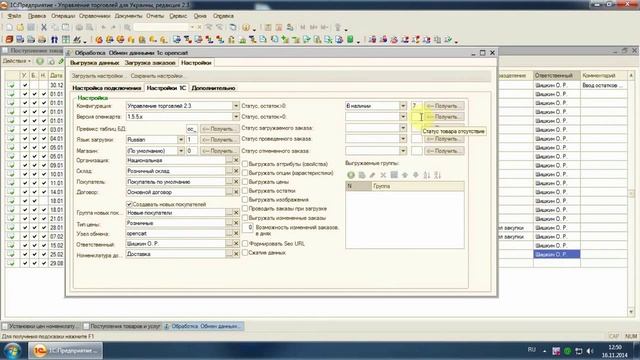The height and width of the screenshot is (360, 640).
Task: Open selection for Тип цены via ellipsis button
Action: click(x=229, y=223)
